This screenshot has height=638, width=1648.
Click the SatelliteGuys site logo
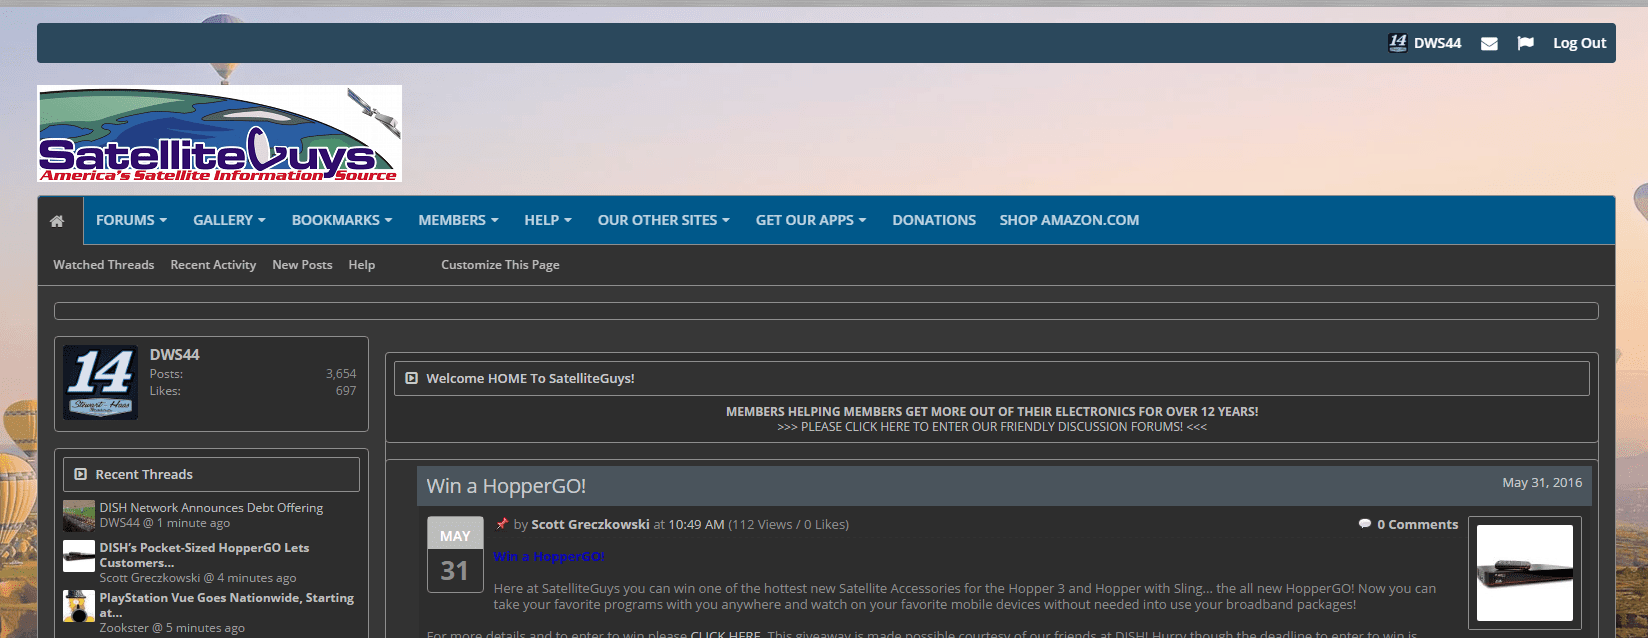[220, 134]
